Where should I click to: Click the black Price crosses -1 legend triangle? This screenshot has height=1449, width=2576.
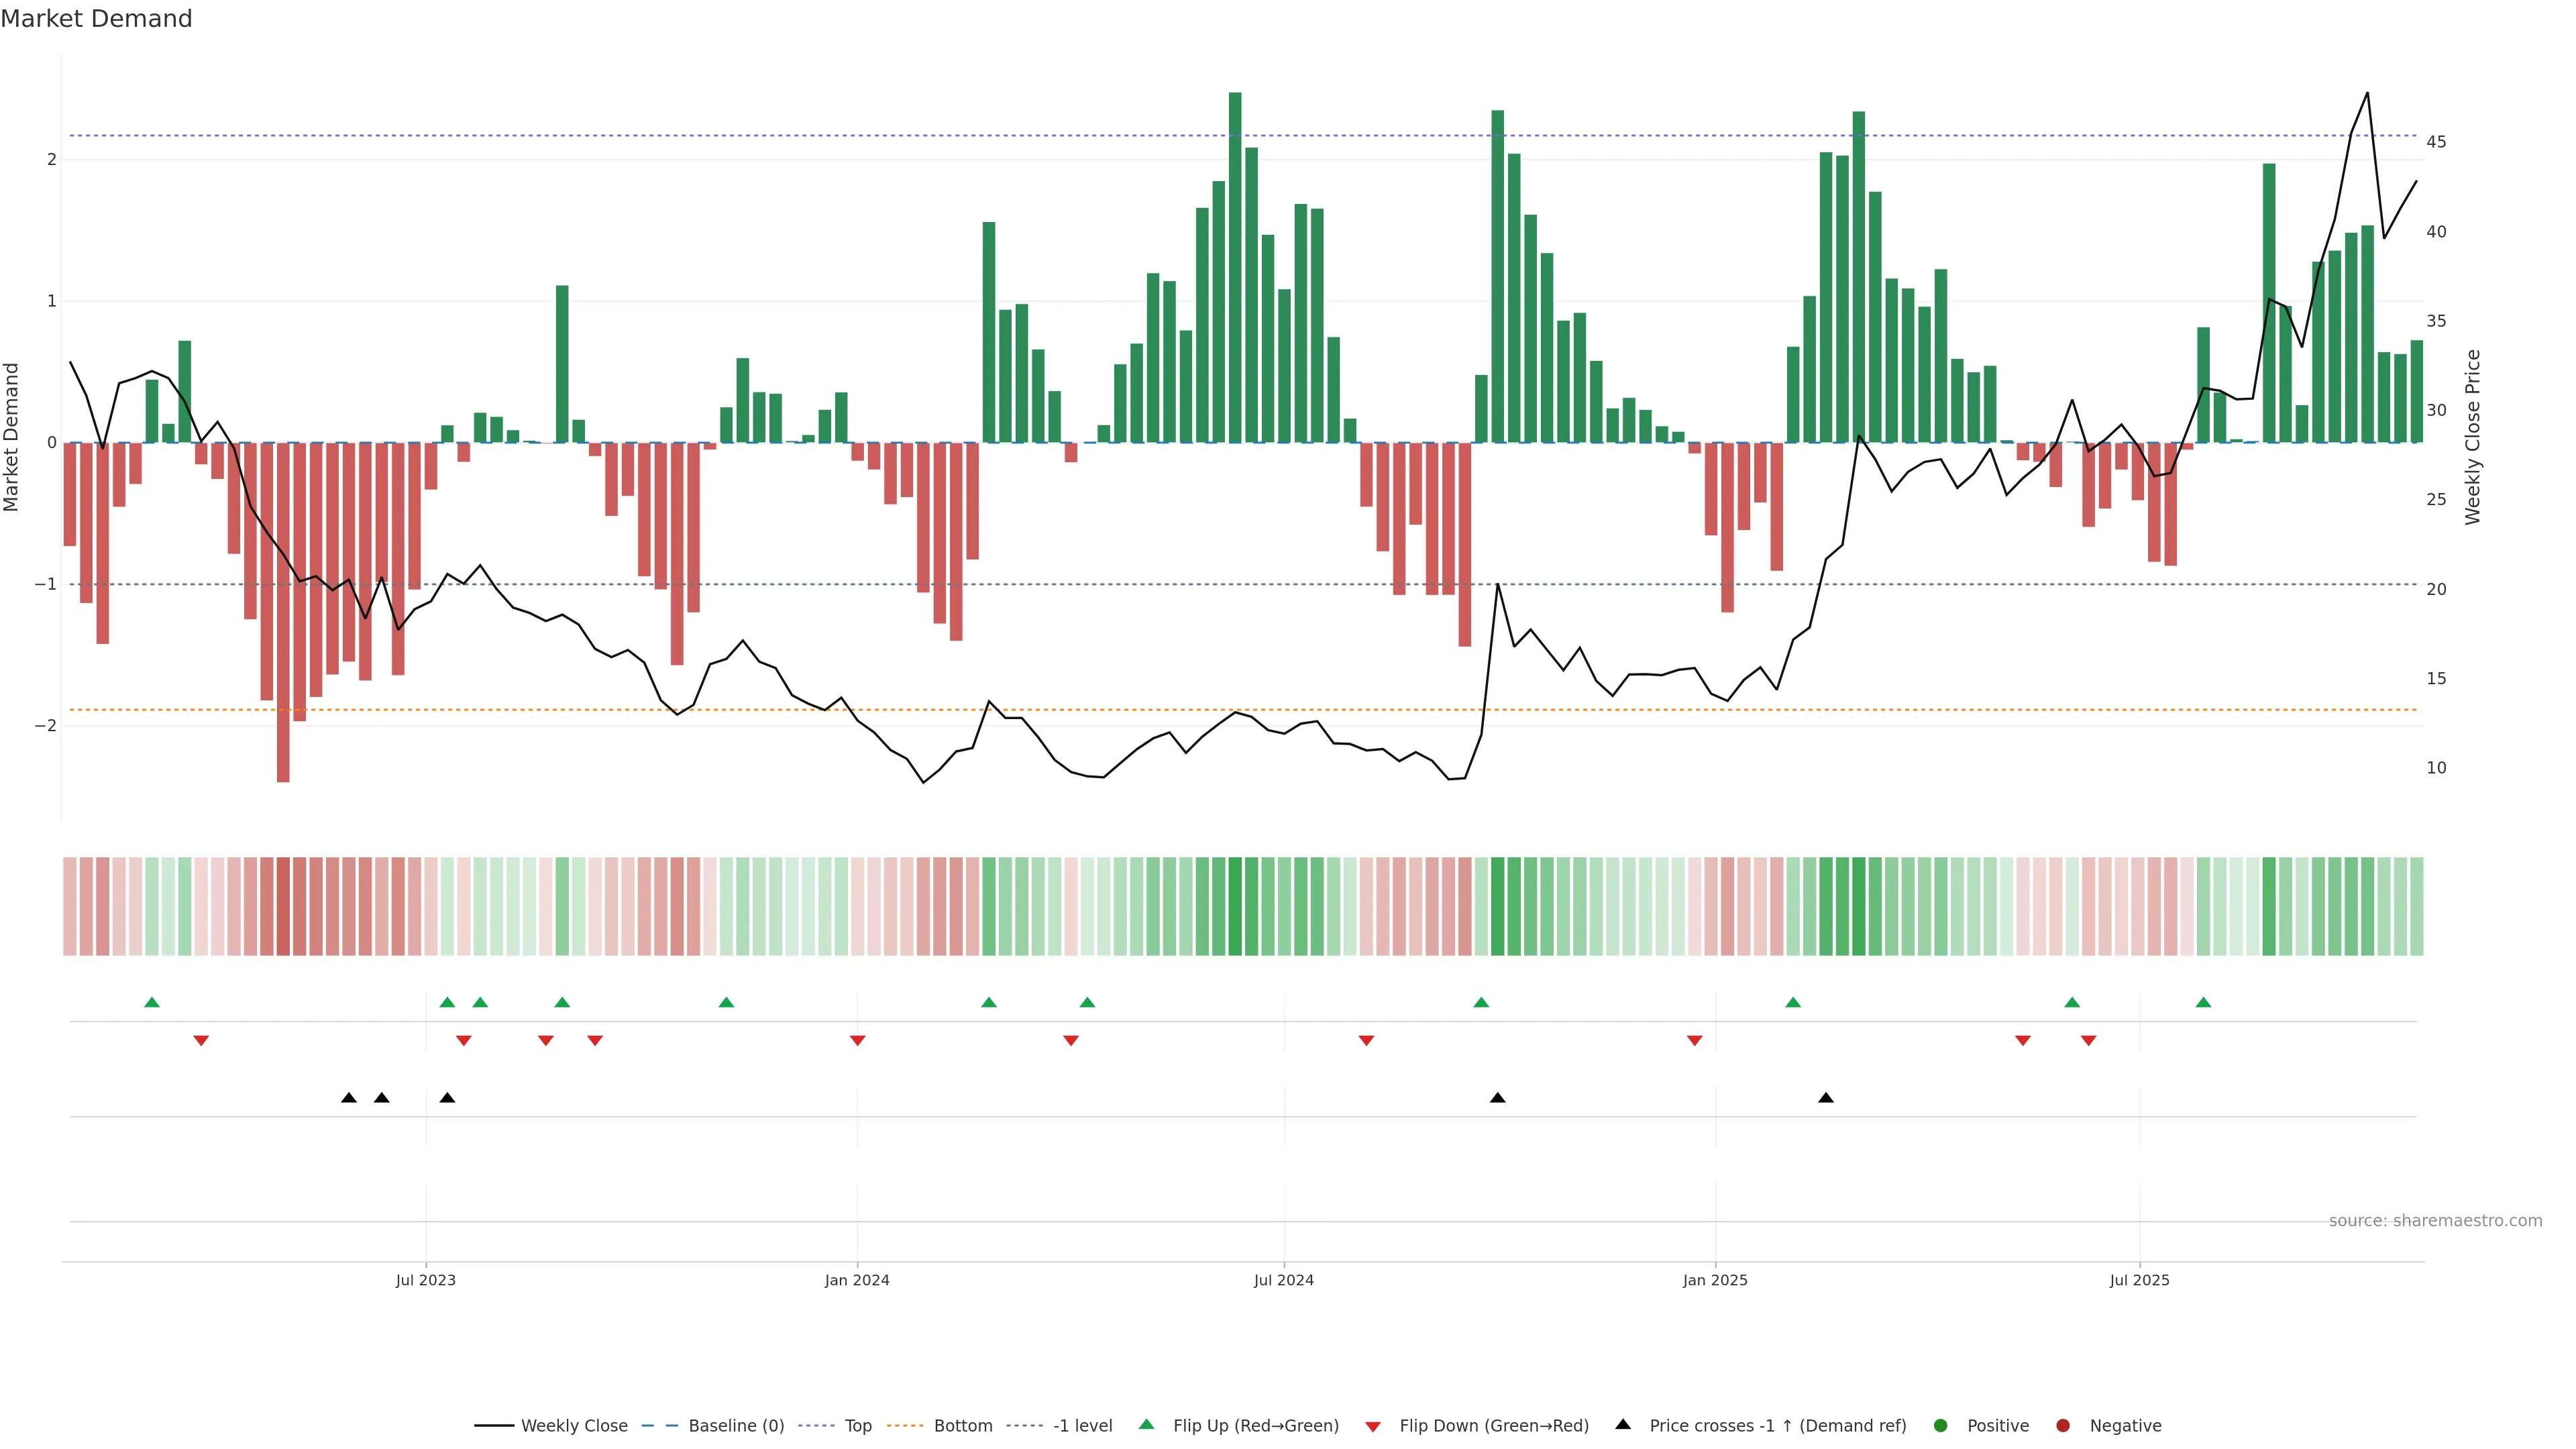(x=1622, y=1424)
